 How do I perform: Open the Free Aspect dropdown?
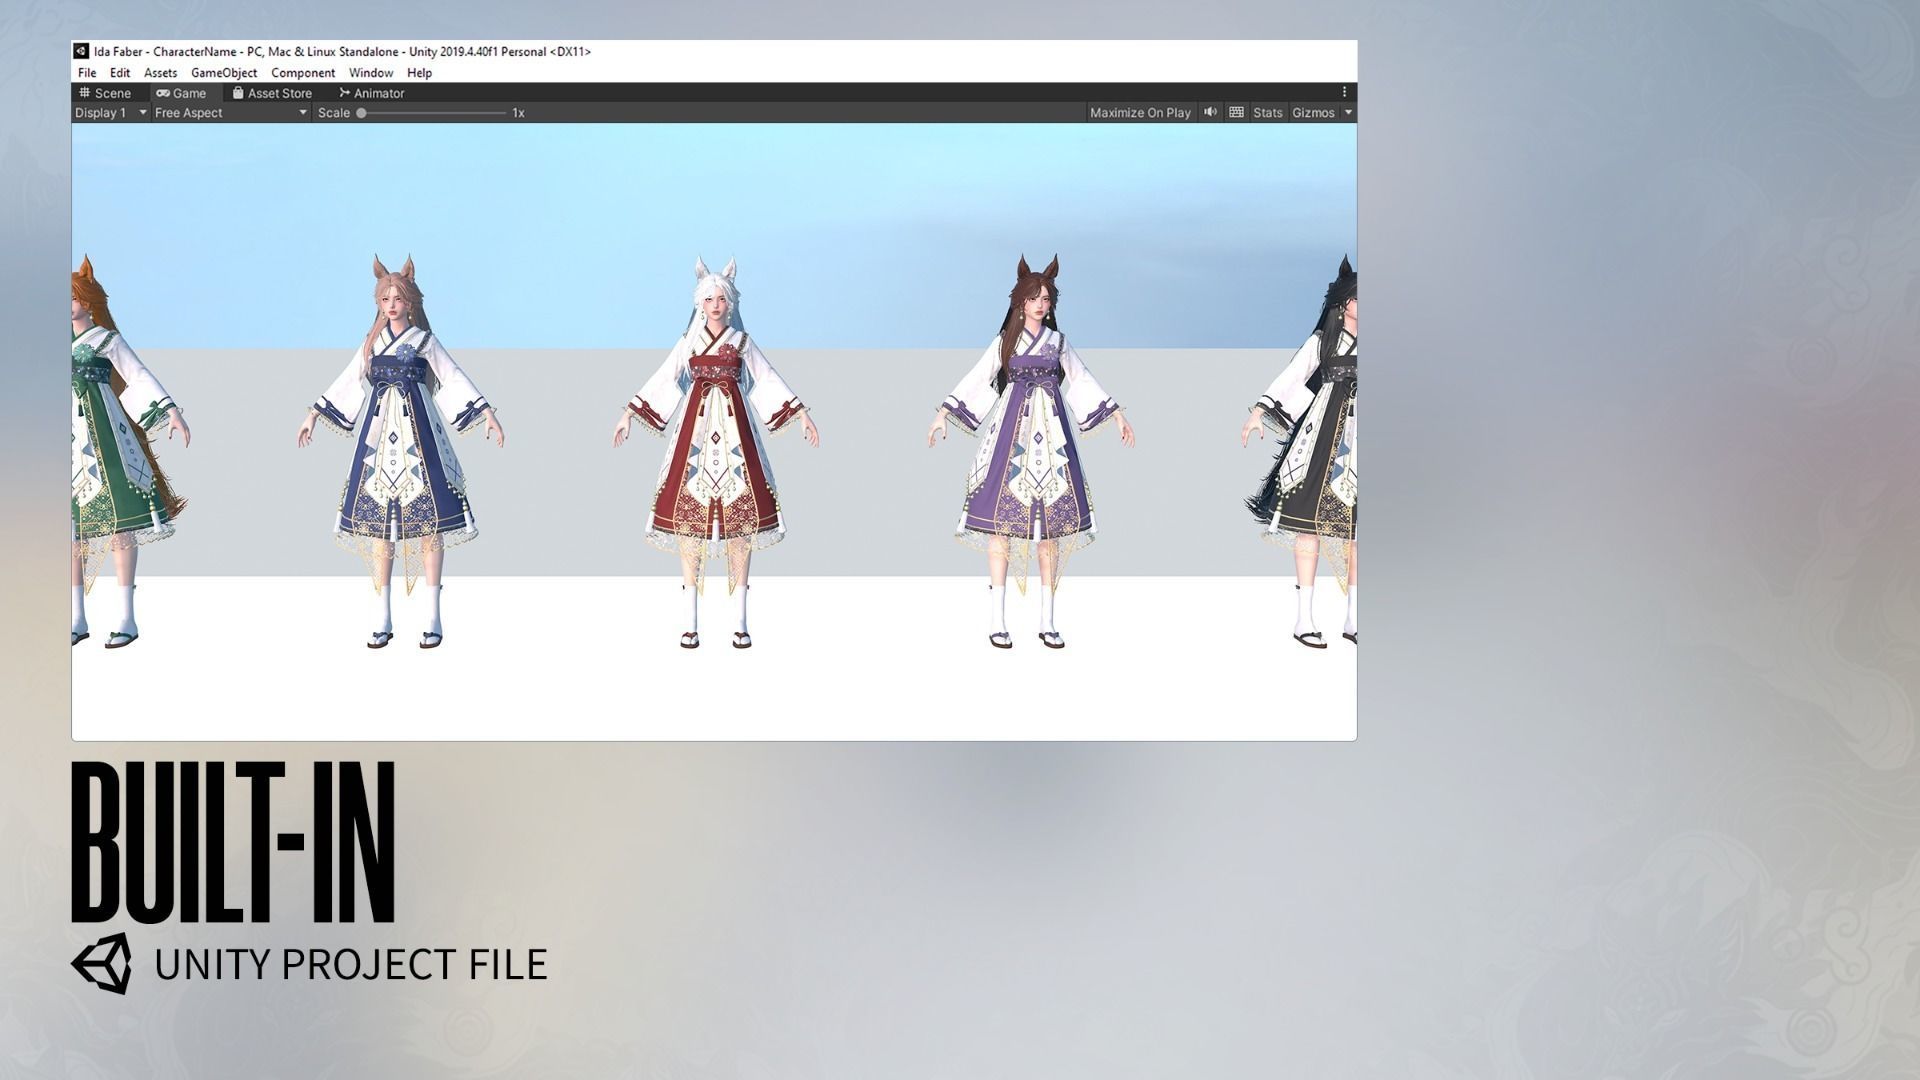point(231,113)
